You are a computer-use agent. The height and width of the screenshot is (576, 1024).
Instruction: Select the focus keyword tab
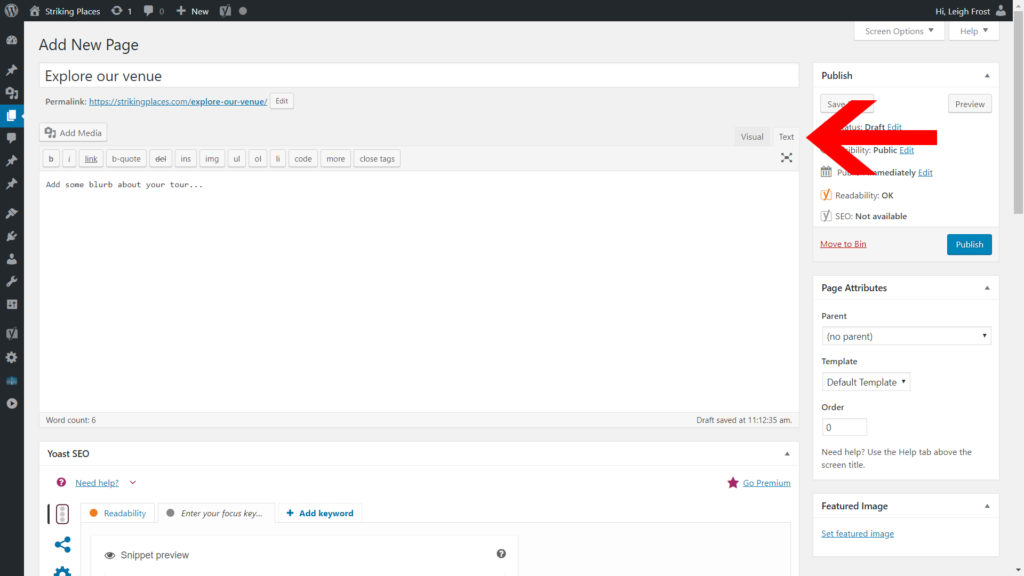(216, 513)
